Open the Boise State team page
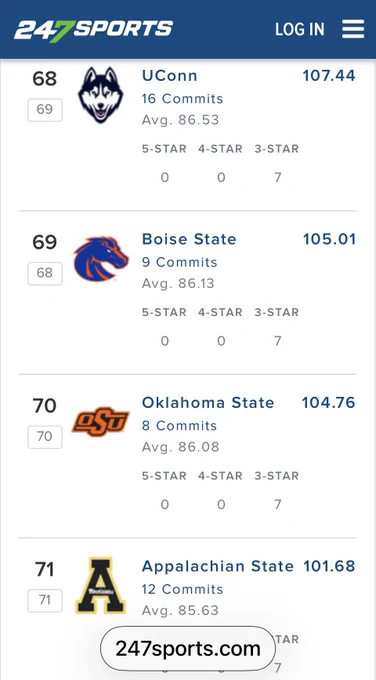The image size is (376, 680). (x=189, y=239)
